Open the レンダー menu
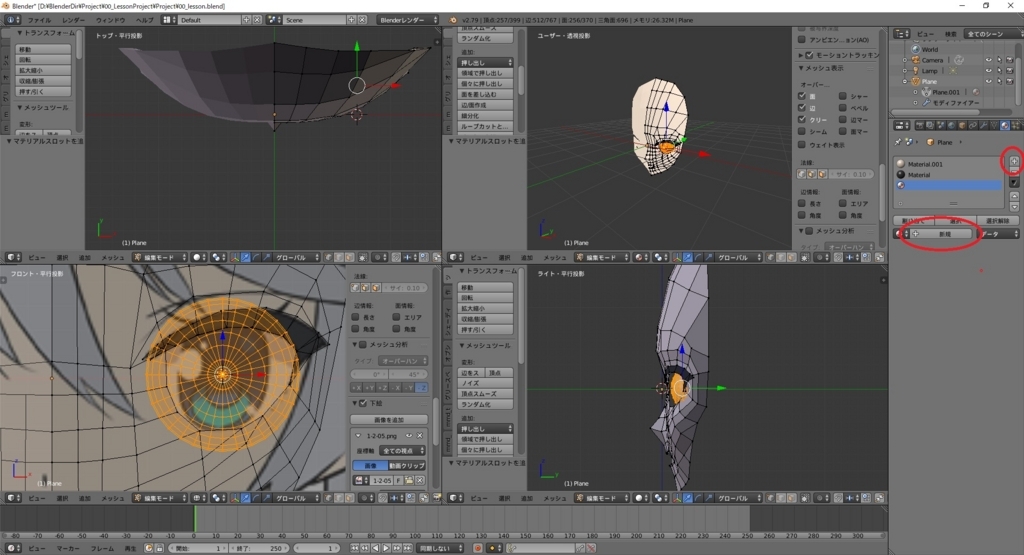Screen dimensions: 1024x555 [73, 20]
